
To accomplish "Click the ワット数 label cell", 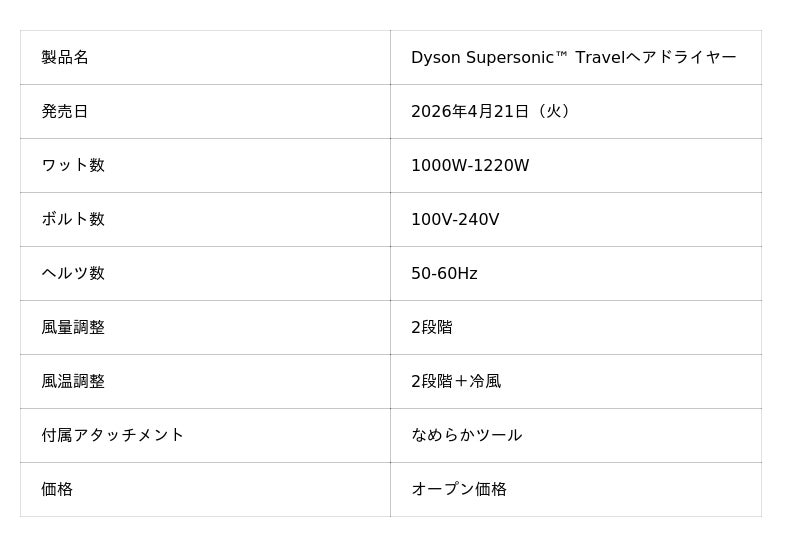I will (73, 166).
